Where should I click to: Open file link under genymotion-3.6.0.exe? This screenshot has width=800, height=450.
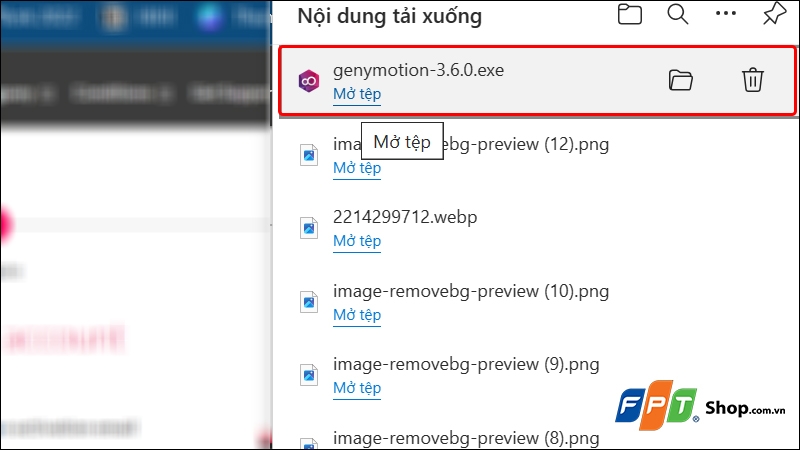[357, 94]
